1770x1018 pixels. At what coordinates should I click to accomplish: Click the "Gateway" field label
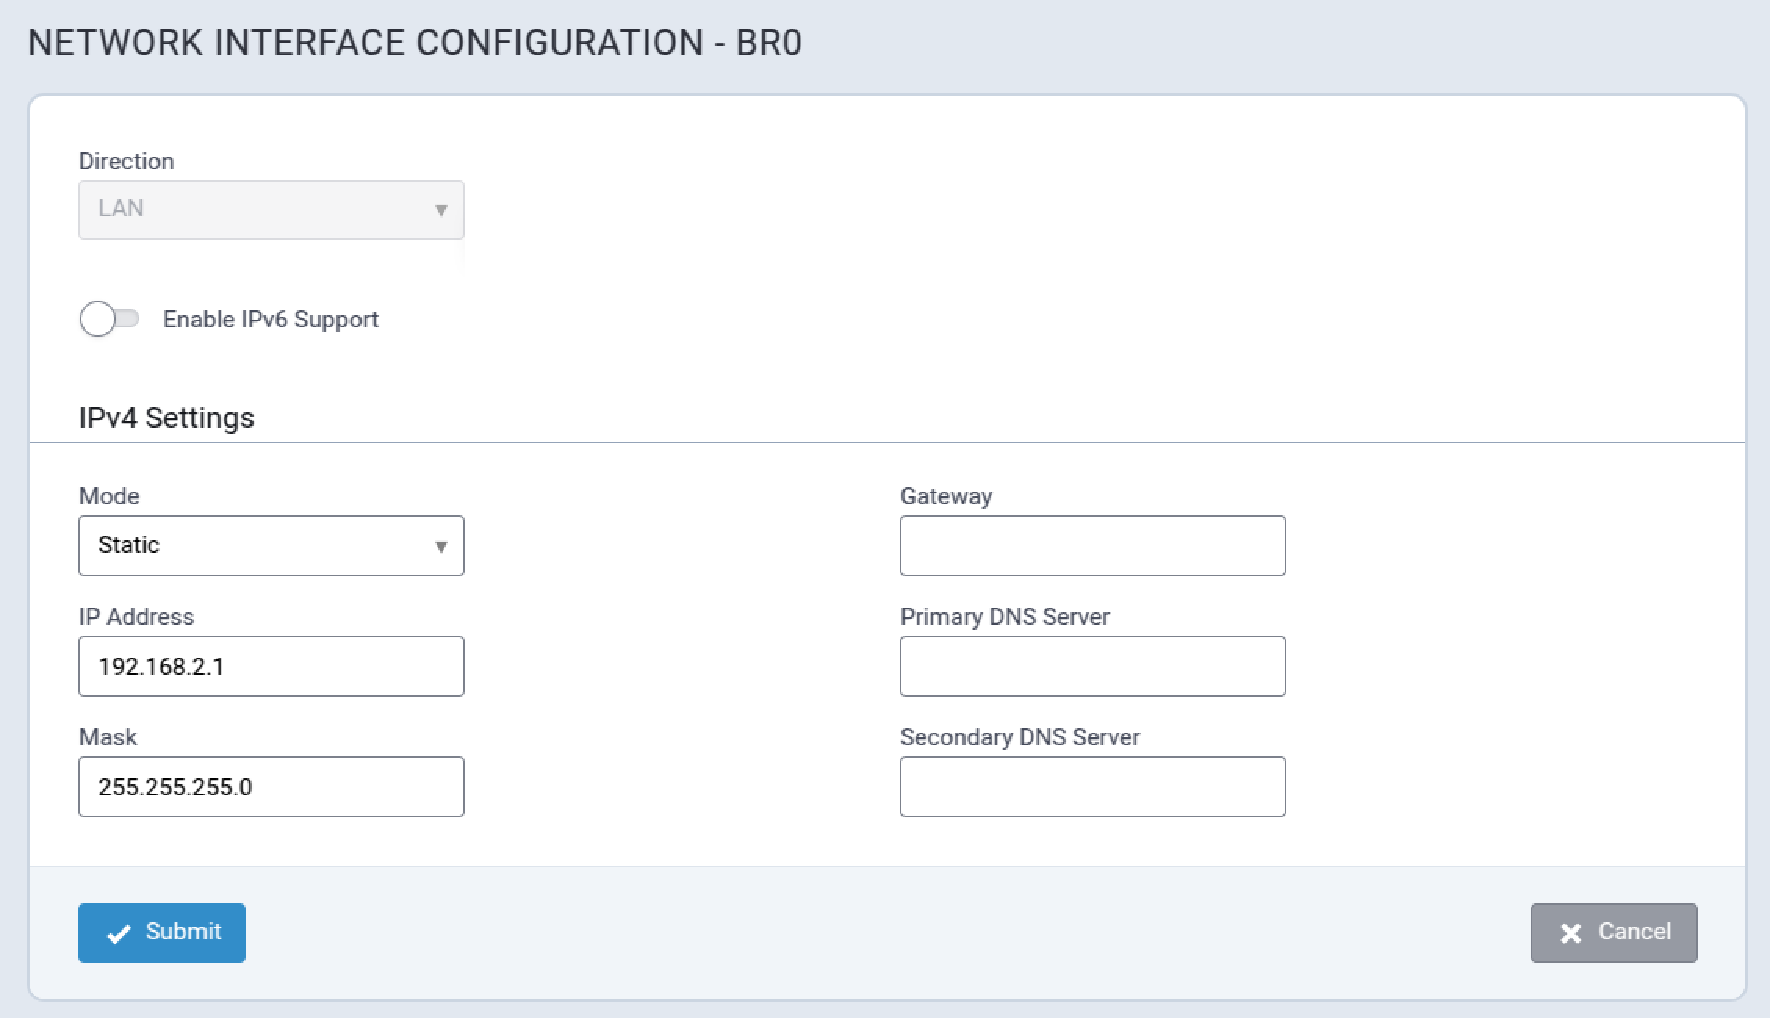[x=945, y=496]
